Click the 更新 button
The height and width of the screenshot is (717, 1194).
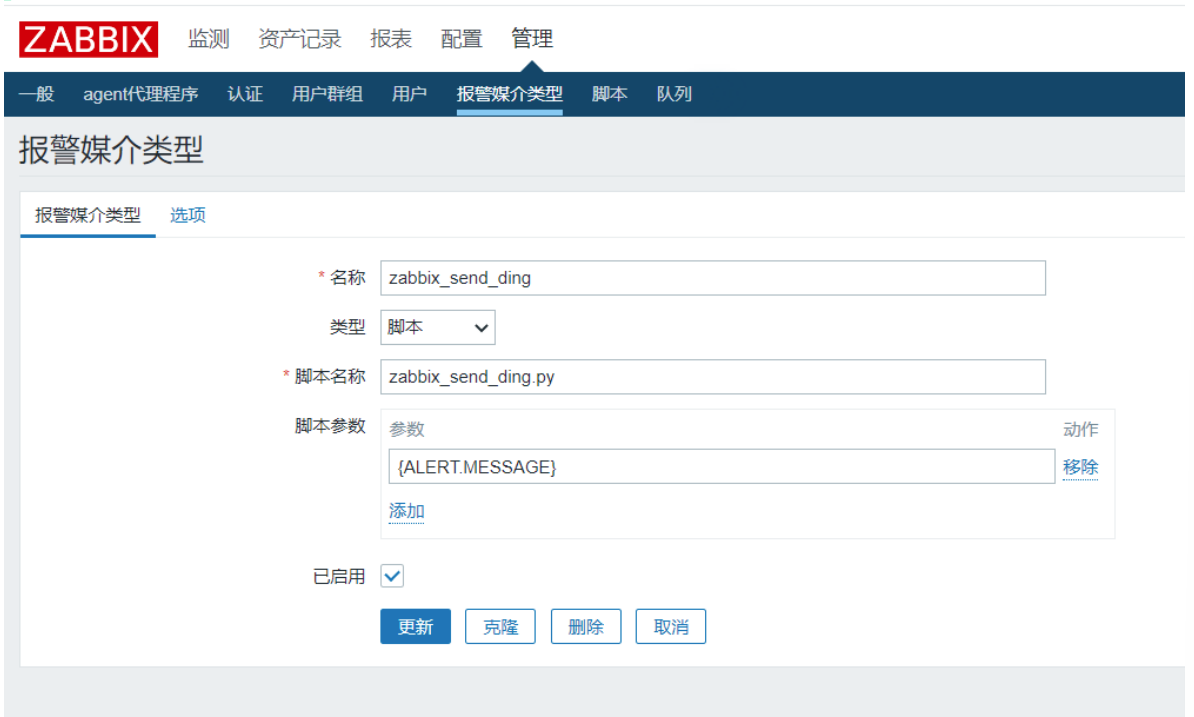[416, 626]
